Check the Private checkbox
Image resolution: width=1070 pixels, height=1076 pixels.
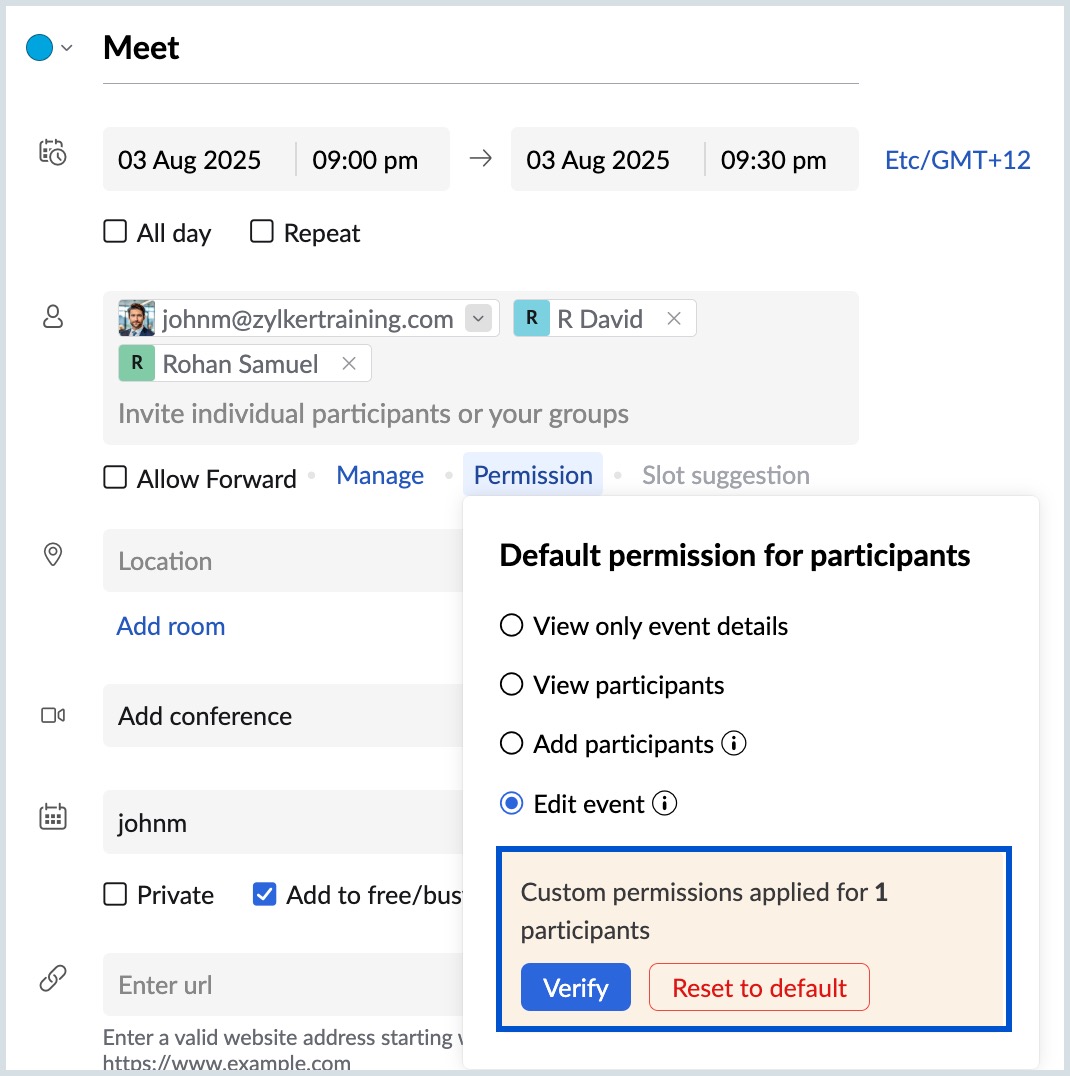coord(115,894)
